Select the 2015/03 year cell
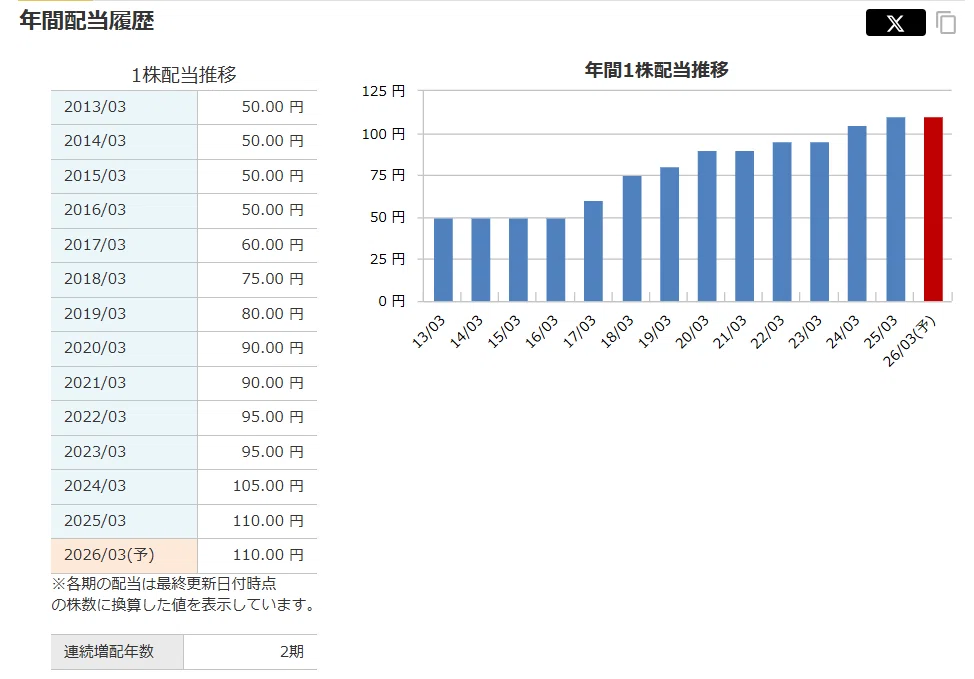This screenshot has height=679, width=974. tap(124, 176)
